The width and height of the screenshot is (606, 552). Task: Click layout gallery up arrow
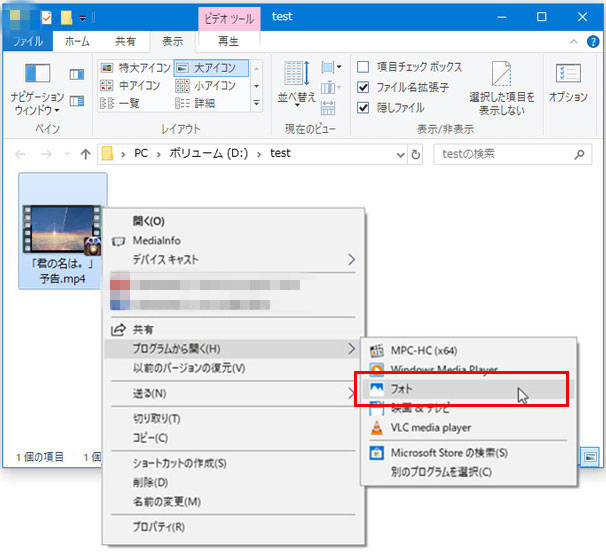click(x=257, y=69)
